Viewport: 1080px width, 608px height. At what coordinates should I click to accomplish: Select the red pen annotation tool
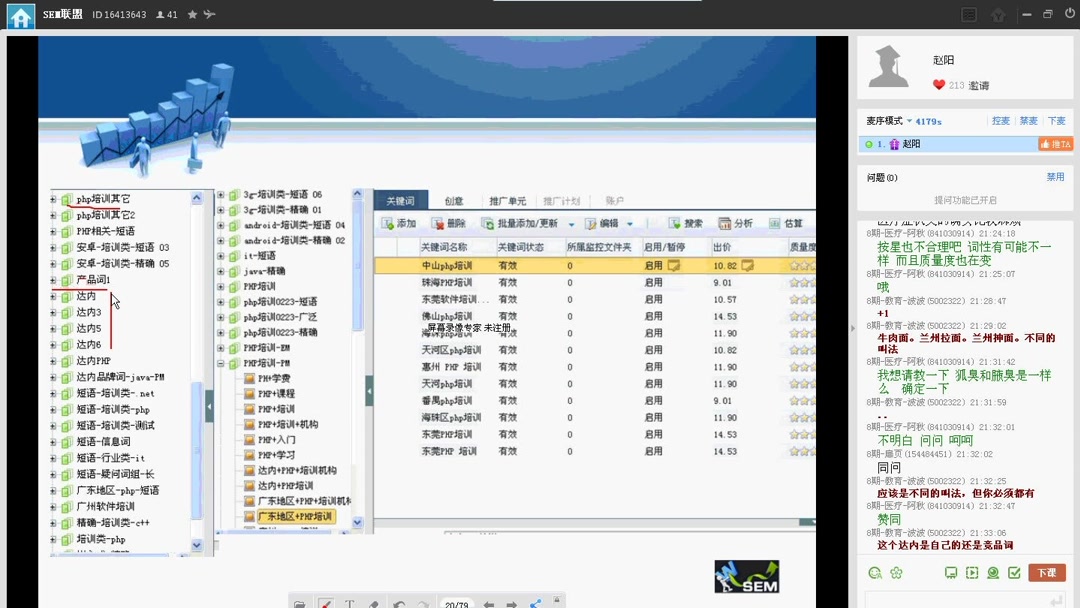coord(326,602)
